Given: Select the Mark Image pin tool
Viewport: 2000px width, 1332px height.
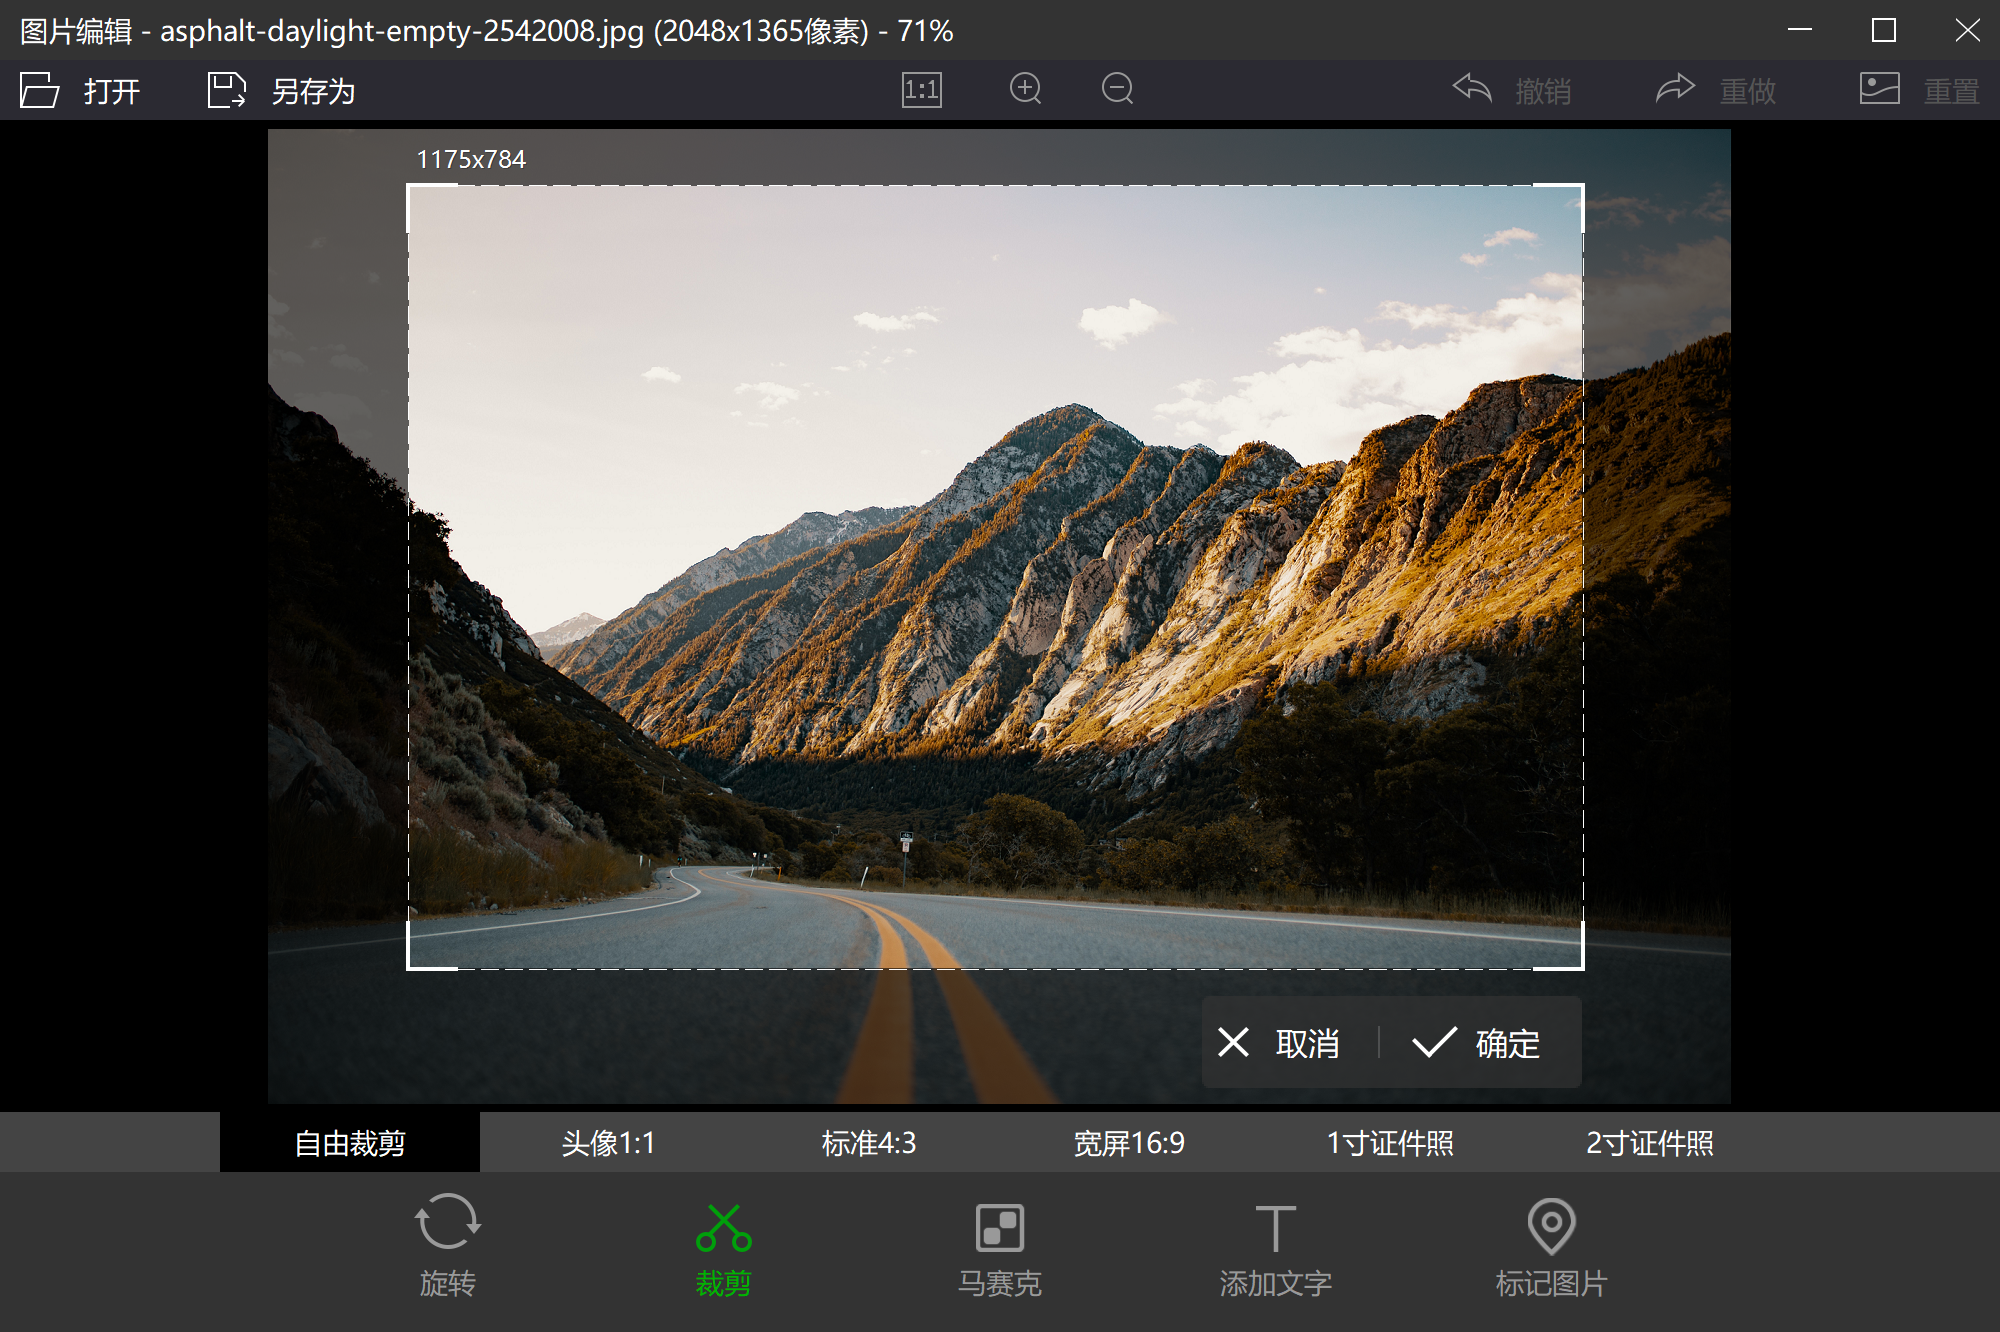Looking at the screenshot, I should point(1551,1226).
